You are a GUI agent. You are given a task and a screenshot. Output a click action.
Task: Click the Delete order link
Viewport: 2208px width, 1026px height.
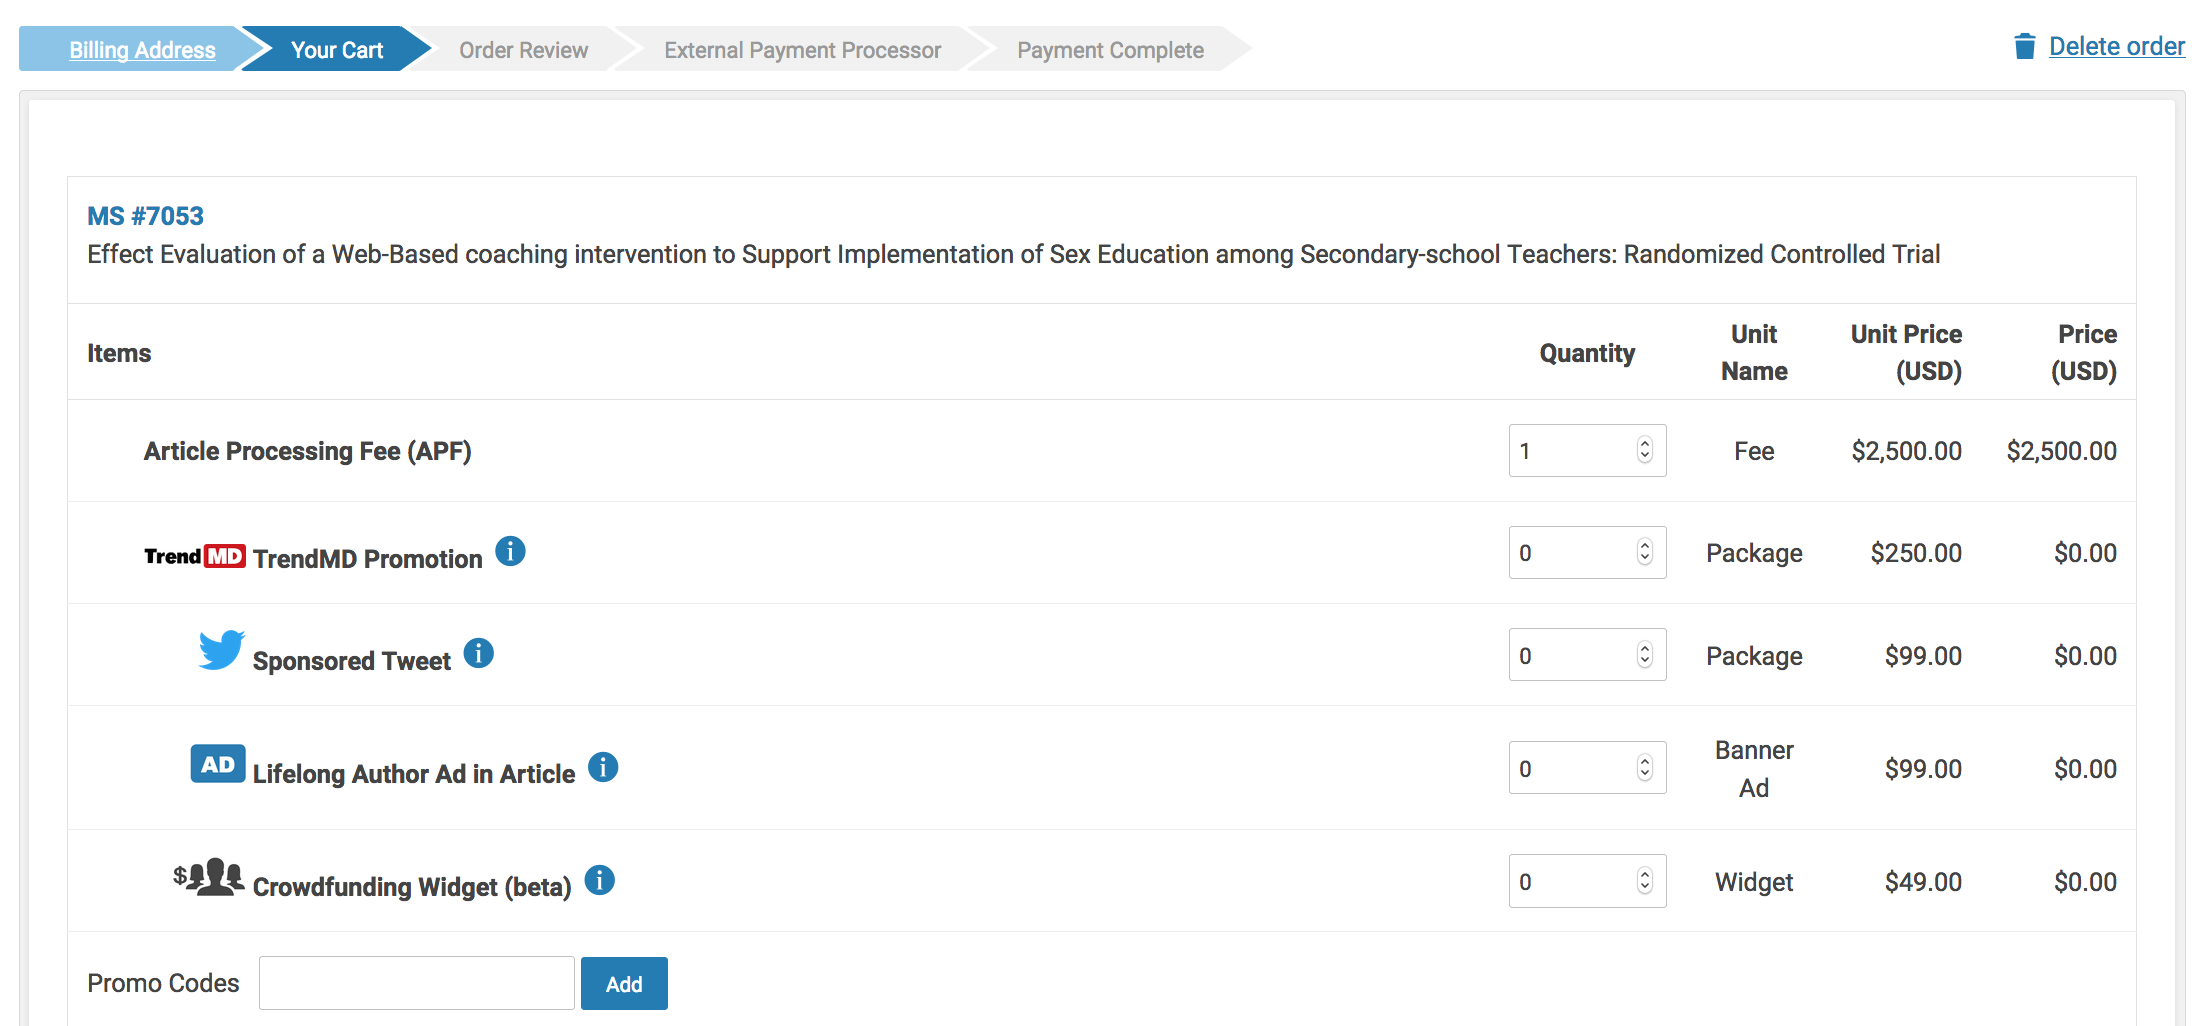(2116, 46)
